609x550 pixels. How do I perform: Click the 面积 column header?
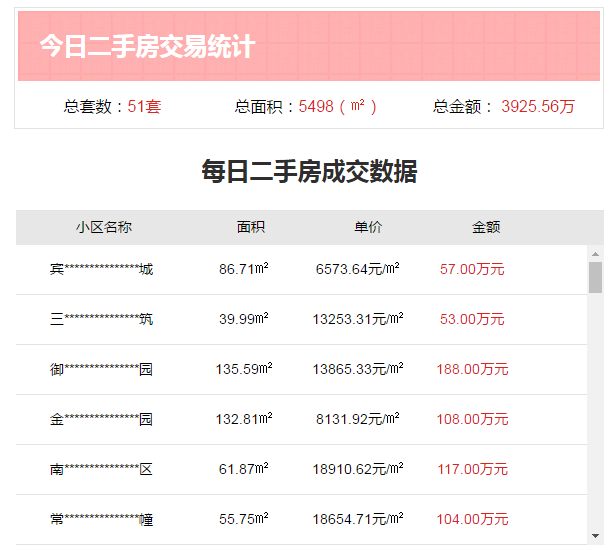[251, 227]
